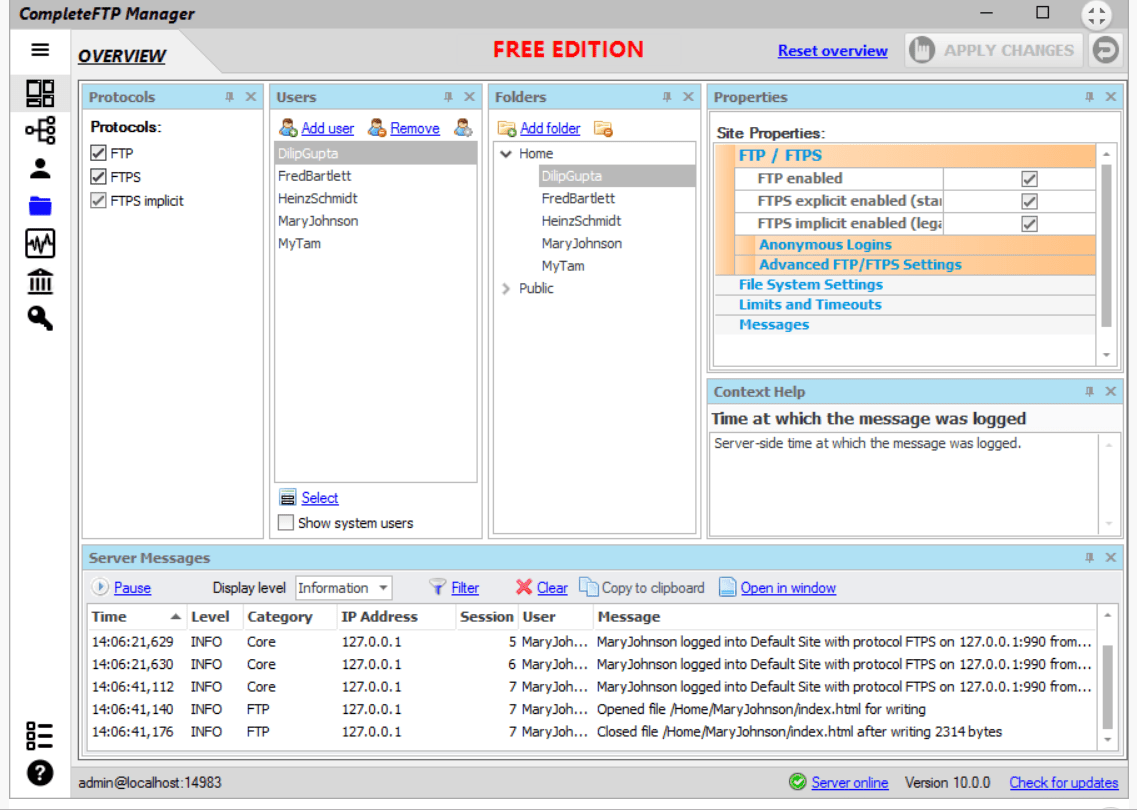Select FredBartlett in the Users list
Screen dimensions: 1137x810
[x=315, y=176]
